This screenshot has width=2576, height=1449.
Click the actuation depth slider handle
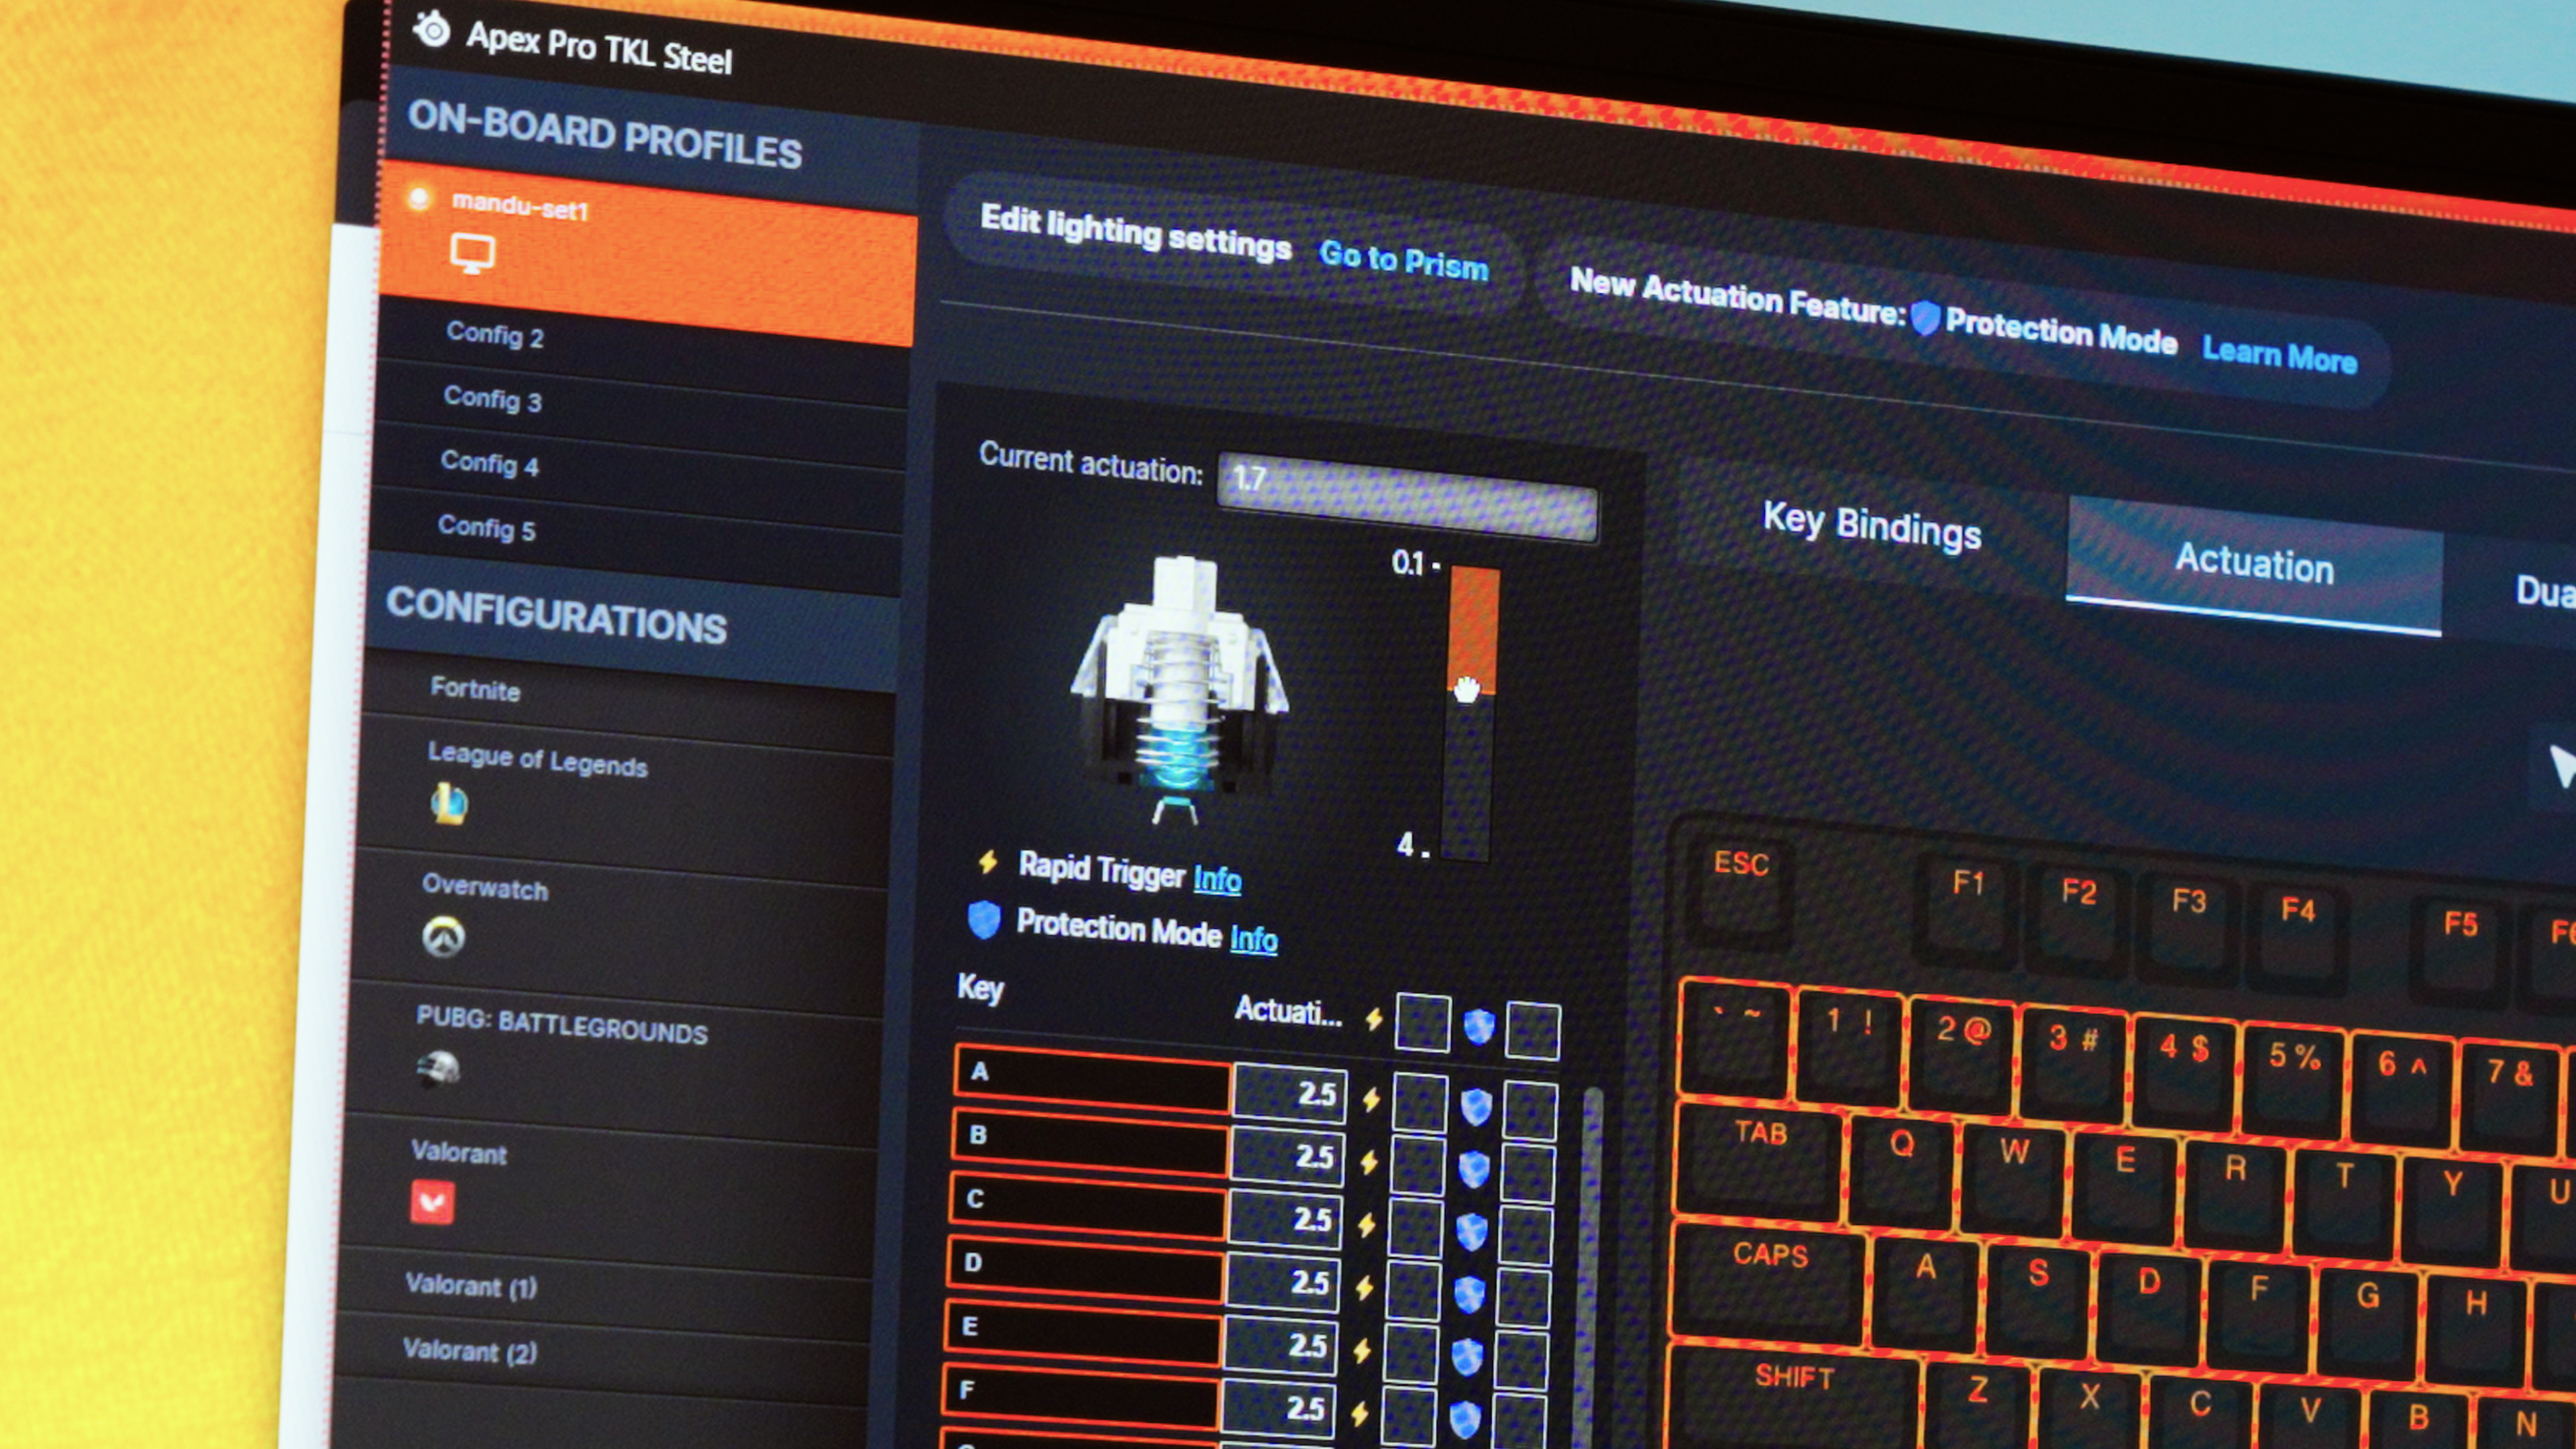1467,688
